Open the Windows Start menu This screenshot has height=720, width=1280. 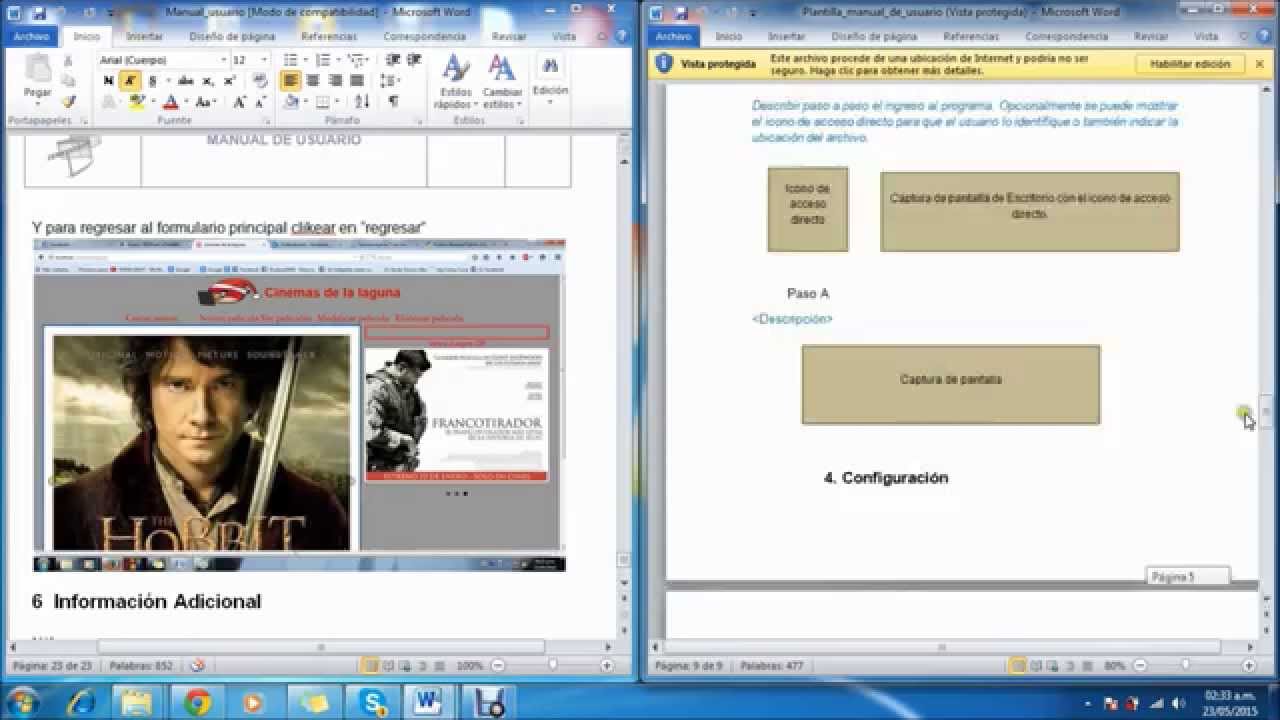[x=23, y=702]
